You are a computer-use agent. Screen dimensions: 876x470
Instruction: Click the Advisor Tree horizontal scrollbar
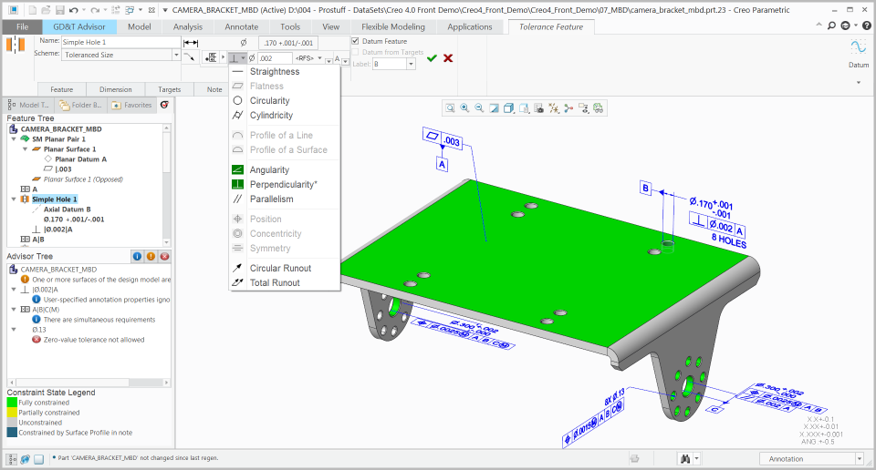click(88, 383)
